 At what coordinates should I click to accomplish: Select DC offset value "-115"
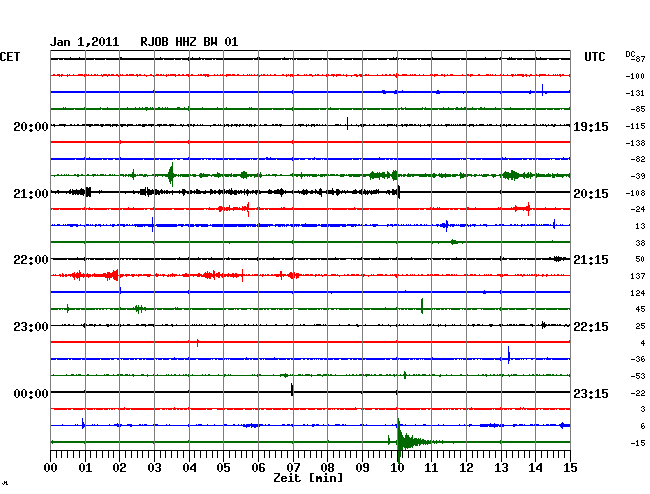tap(635, 126)
